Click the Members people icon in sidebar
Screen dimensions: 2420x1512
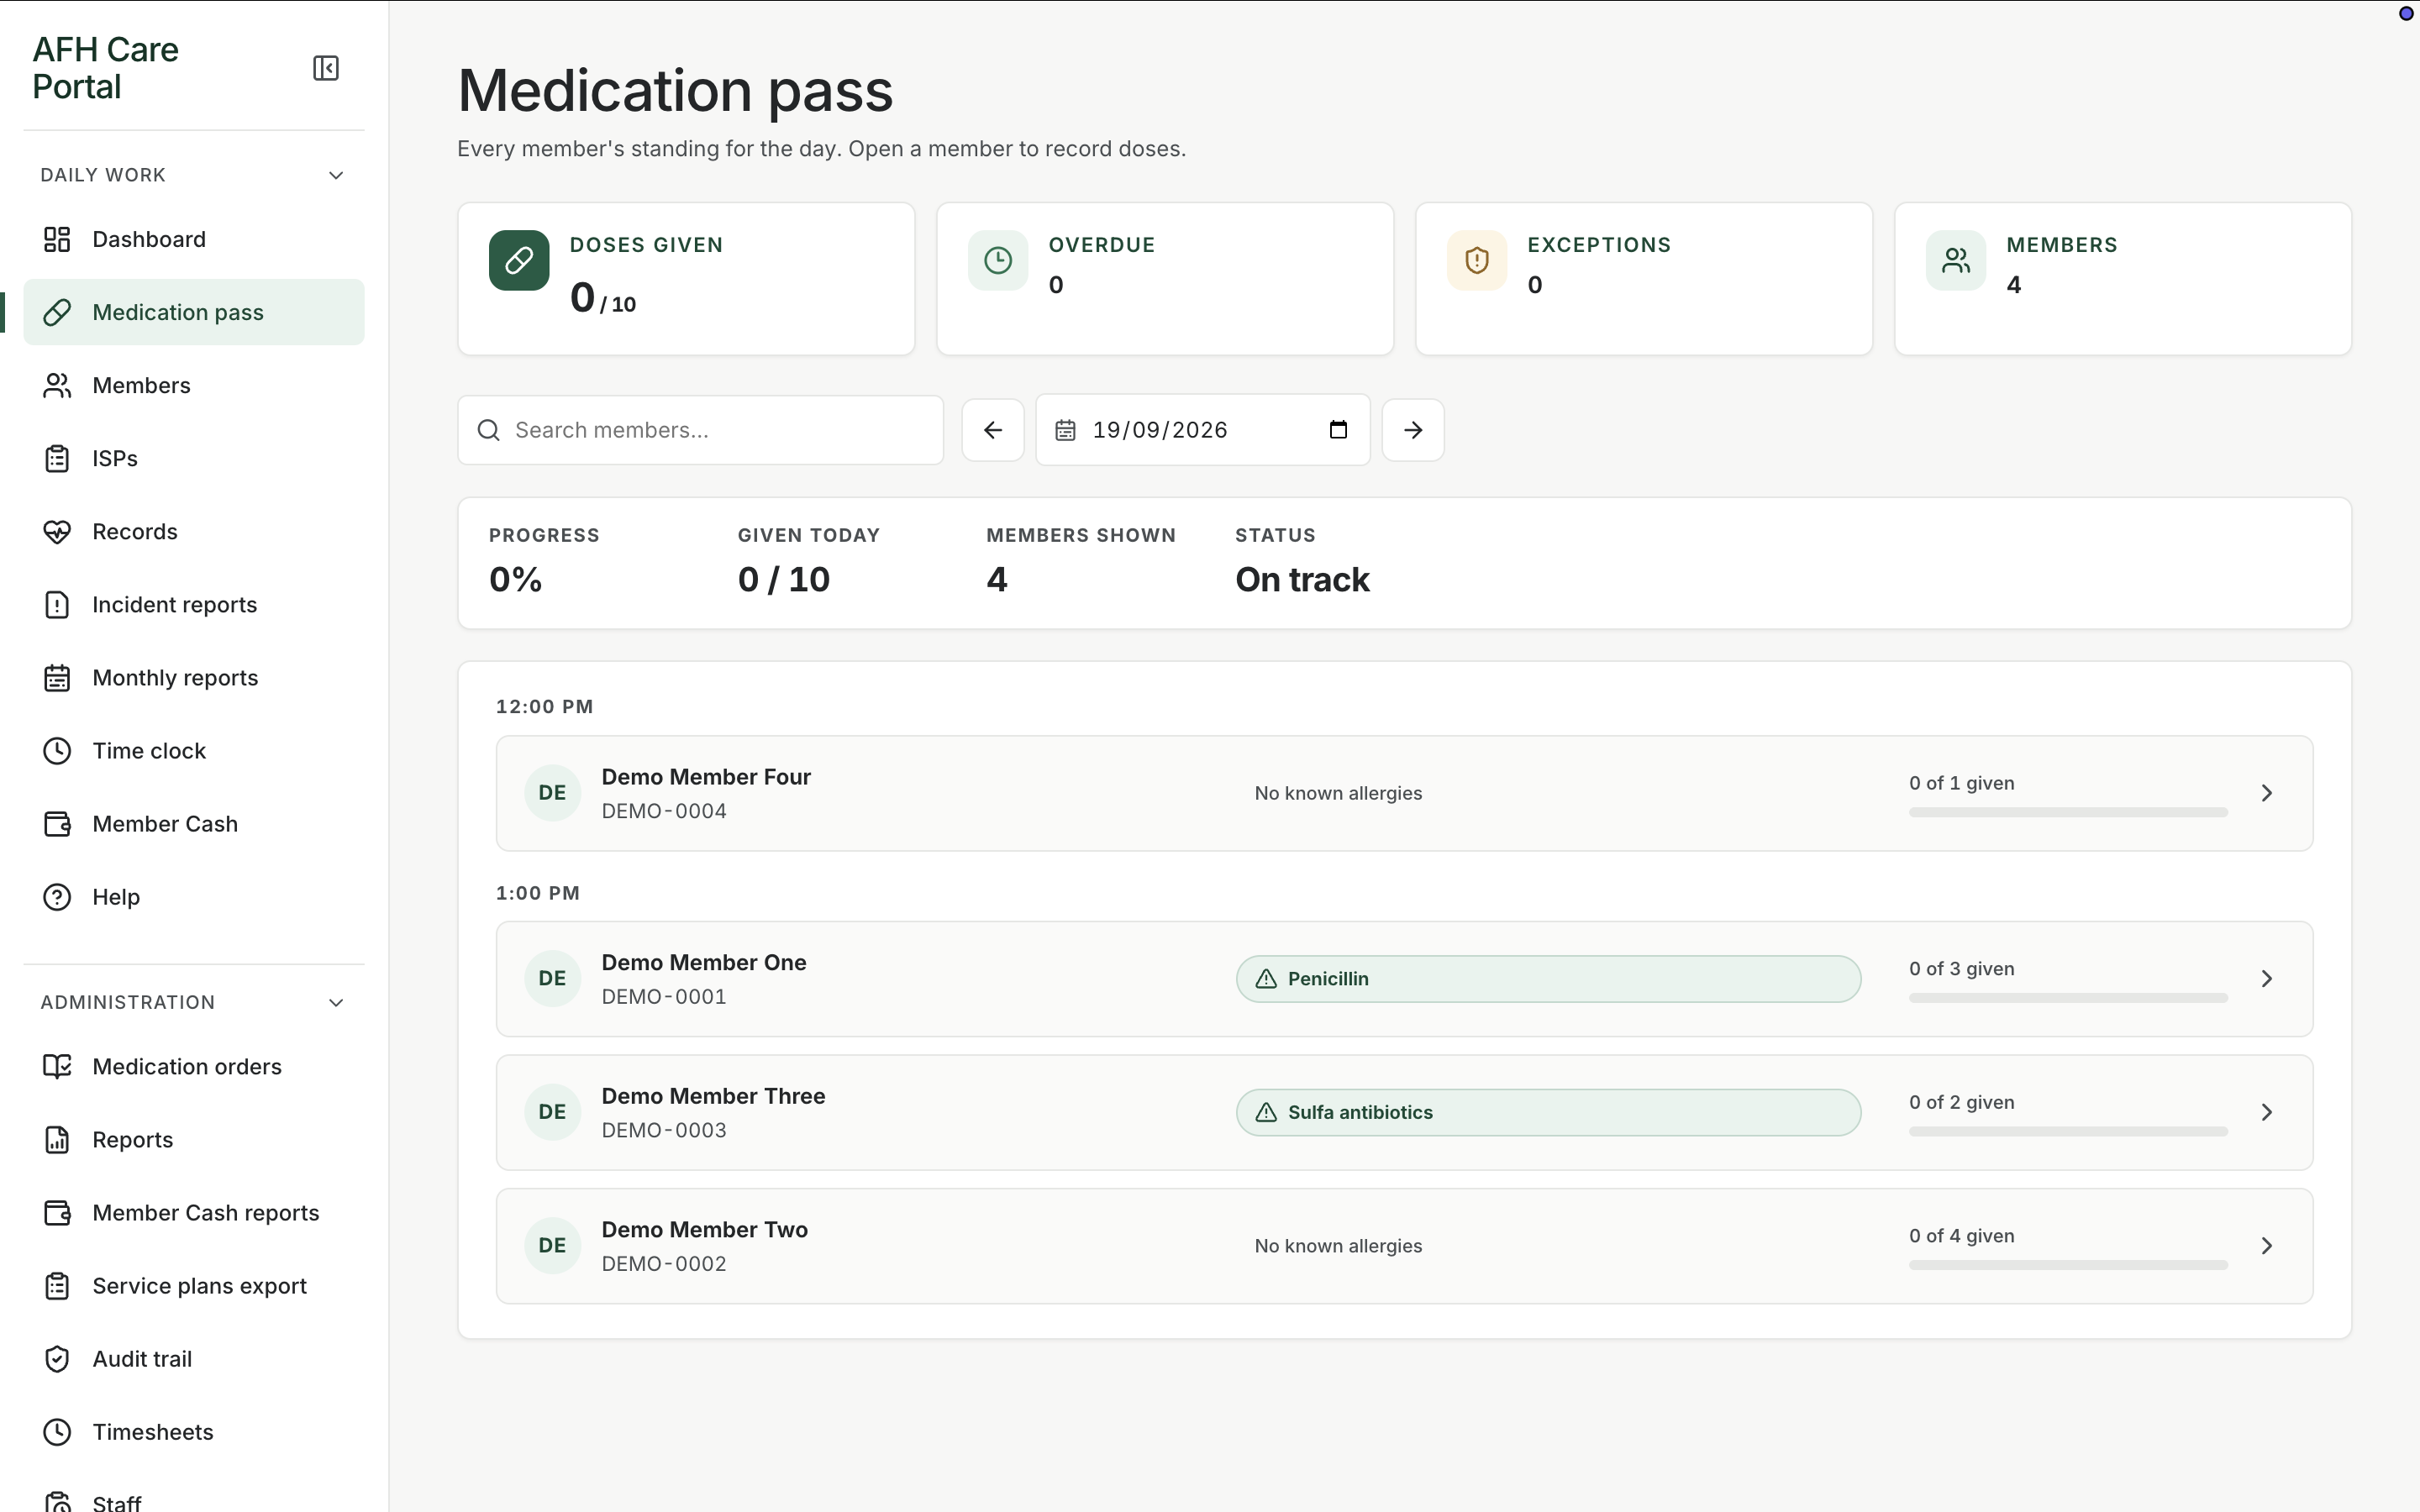[x=57, y=385]
